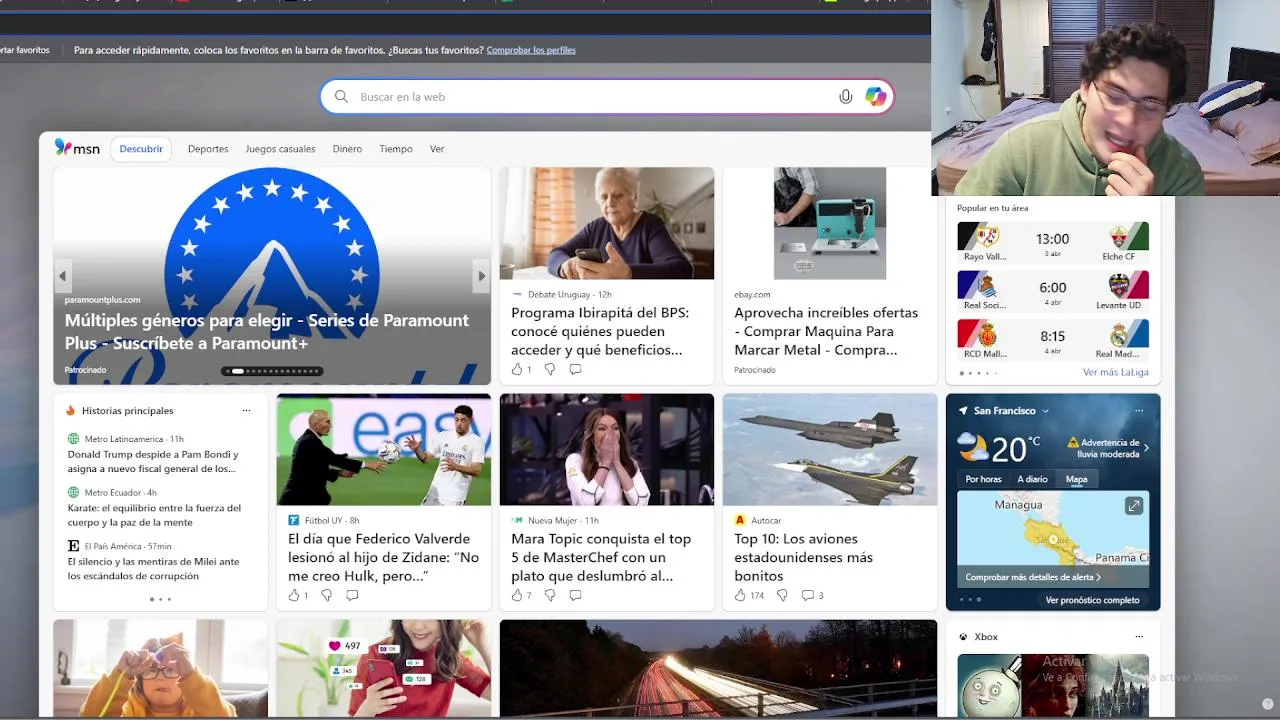Click Historias principales pagination dots

(160, 599)
